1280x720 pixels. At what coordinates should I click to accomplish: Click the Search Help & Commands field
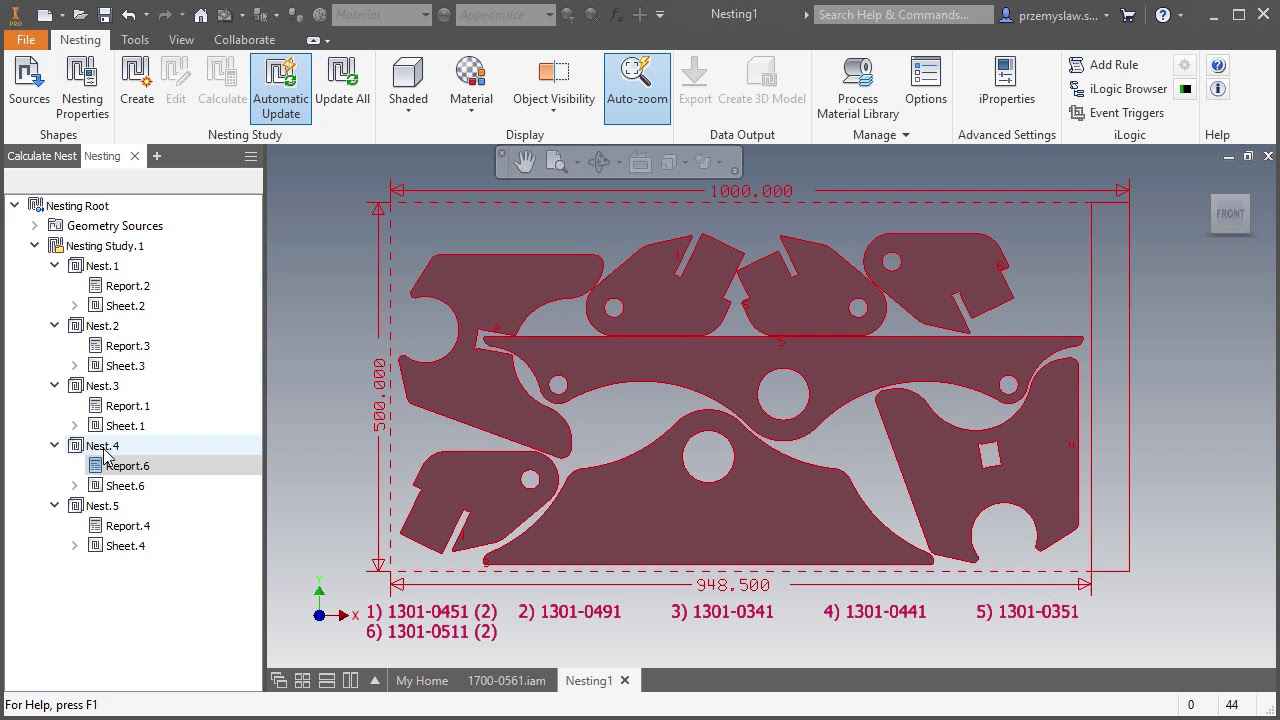903,15
